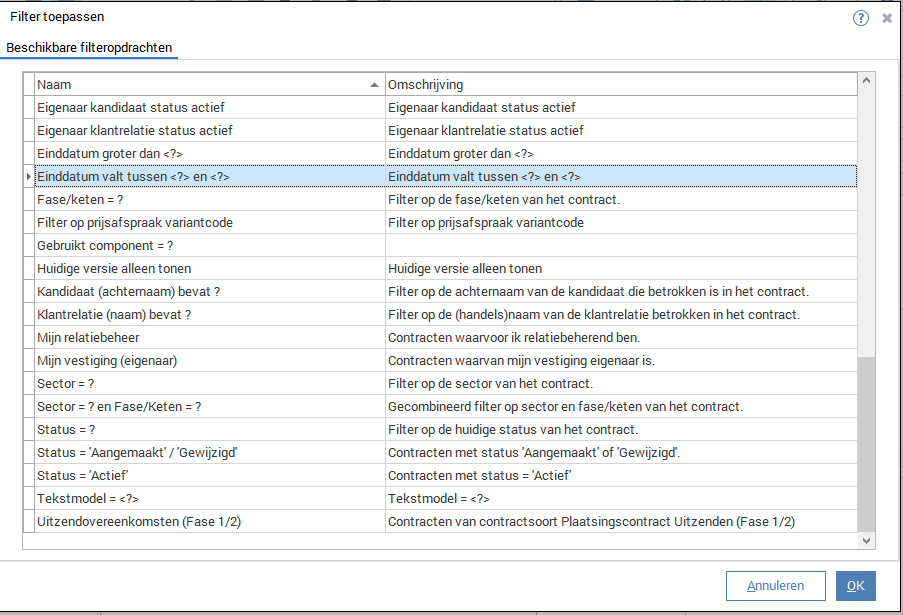
Task: Select the 'Einddatum groter dan <?>' filter
Action: point(109,153)
